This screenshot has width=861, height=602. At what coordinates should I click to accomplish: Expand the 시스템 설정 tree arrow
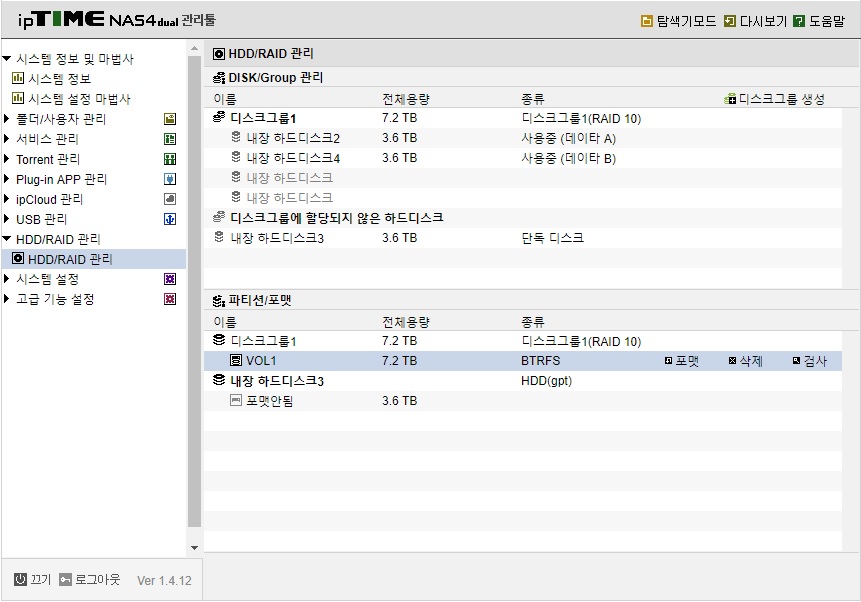click(7, 279)
